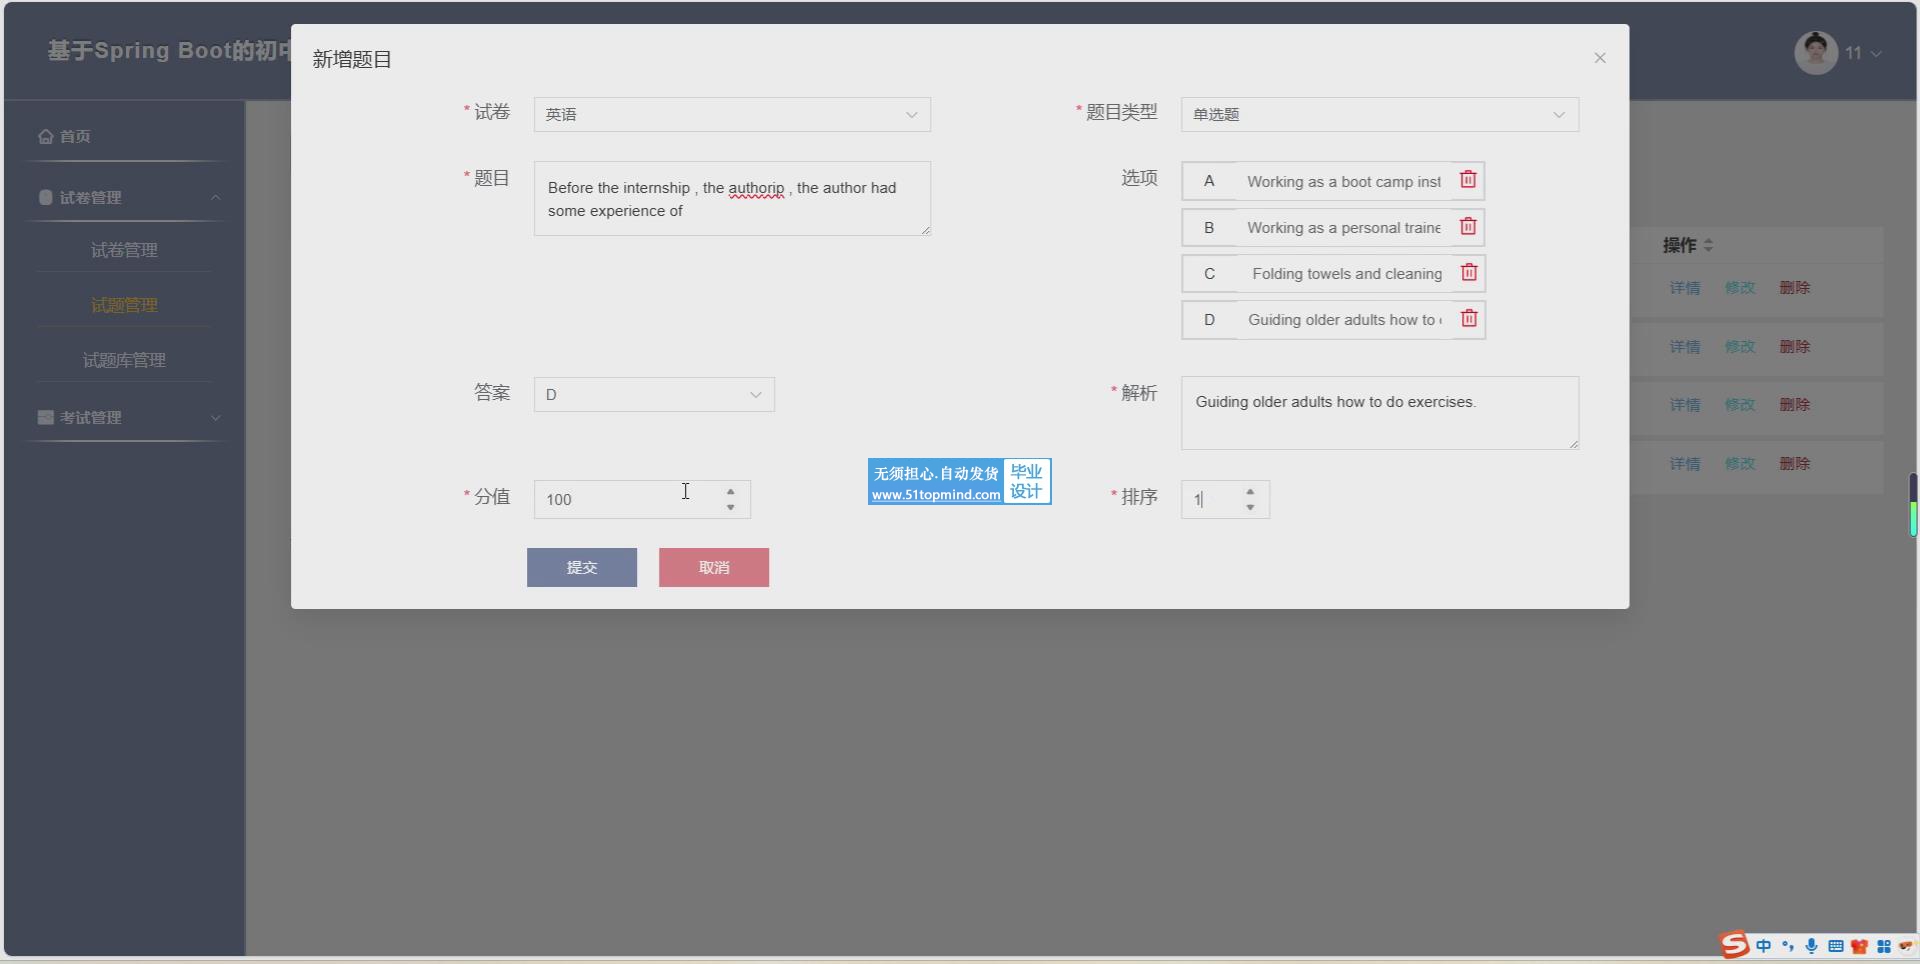Expand the 答案 dropdown showing D

[653, 395]
